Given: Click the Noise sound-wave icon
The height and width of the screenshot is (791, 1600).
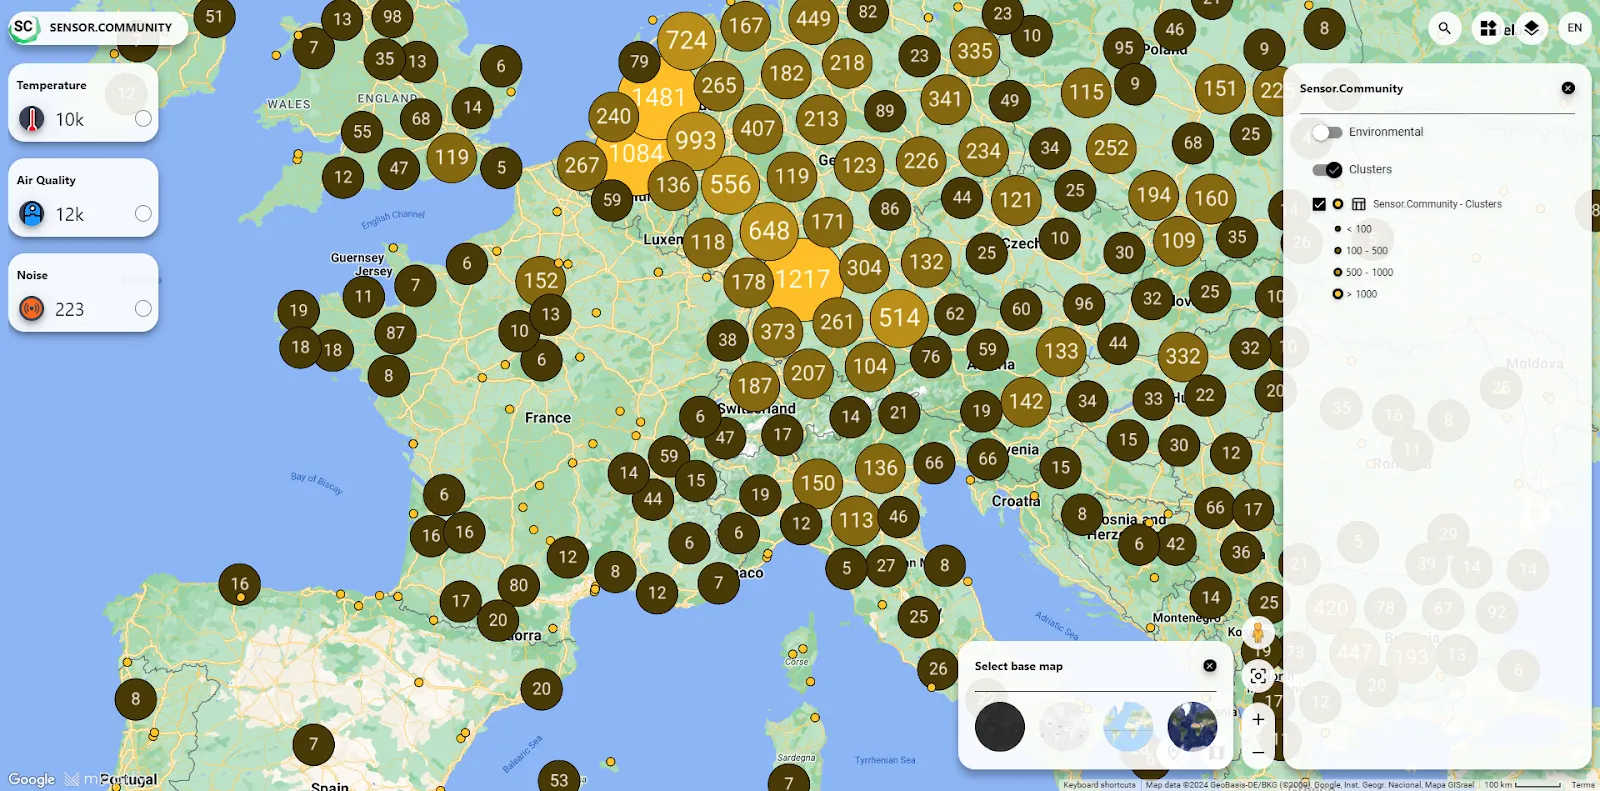Looking at the screenshot, I should (x=32, y=309).
